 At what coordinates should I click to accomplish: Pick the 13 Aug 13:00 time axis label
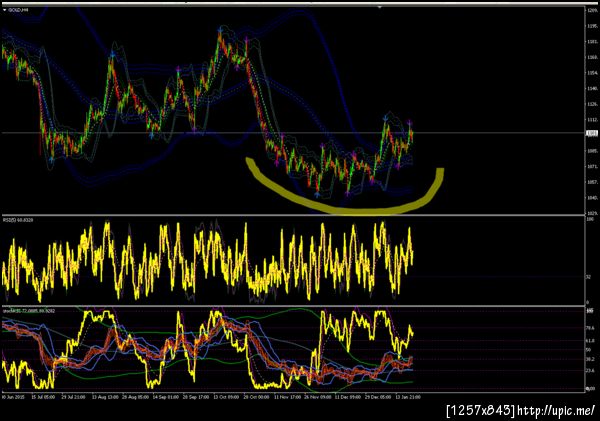[104, 397]
